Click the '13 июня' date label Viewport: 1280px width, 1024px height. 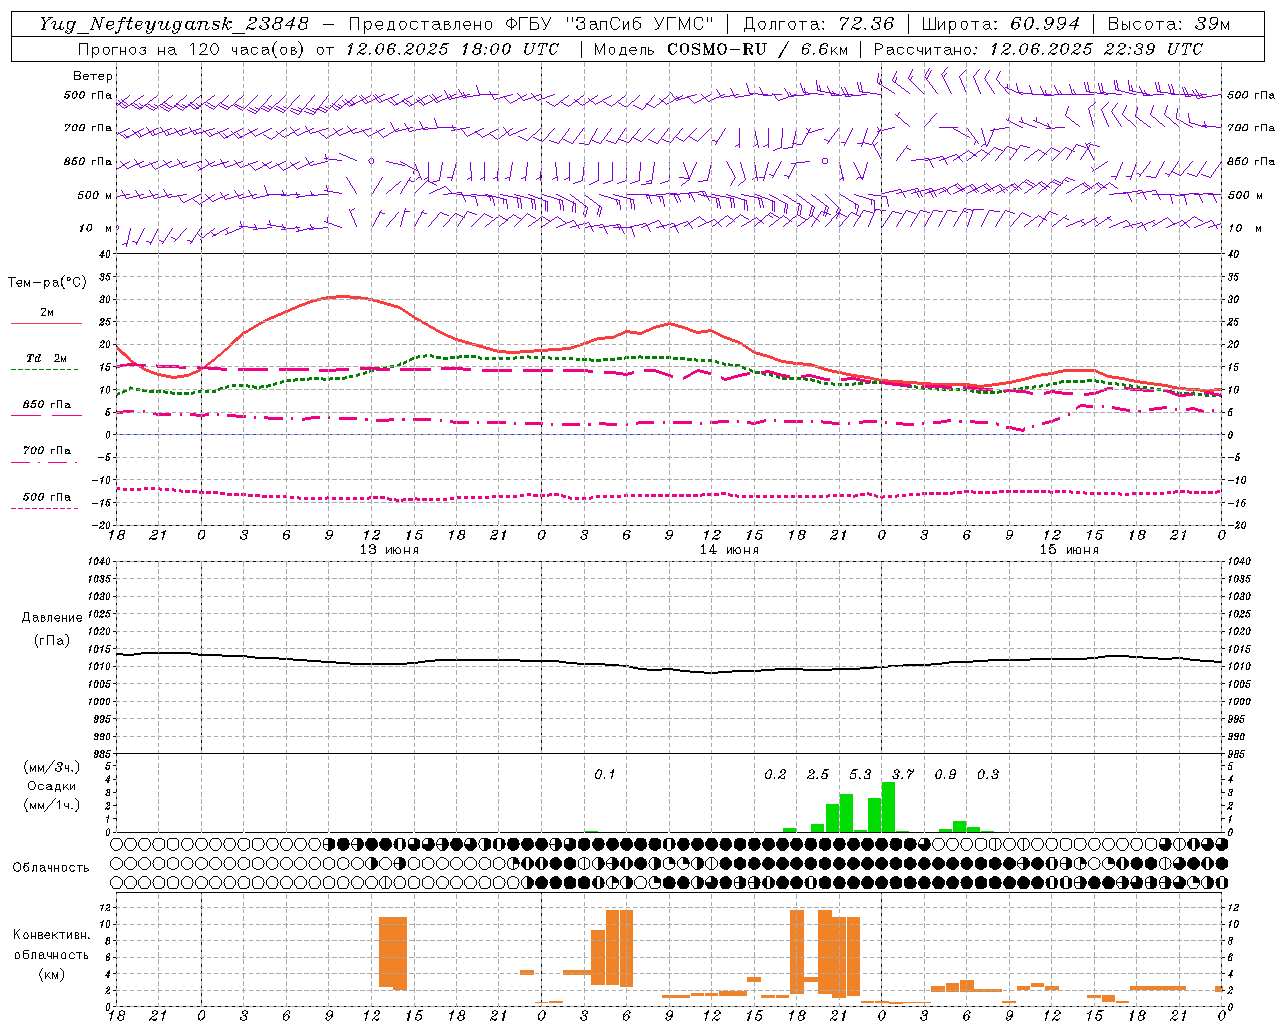tap(389, 550)
